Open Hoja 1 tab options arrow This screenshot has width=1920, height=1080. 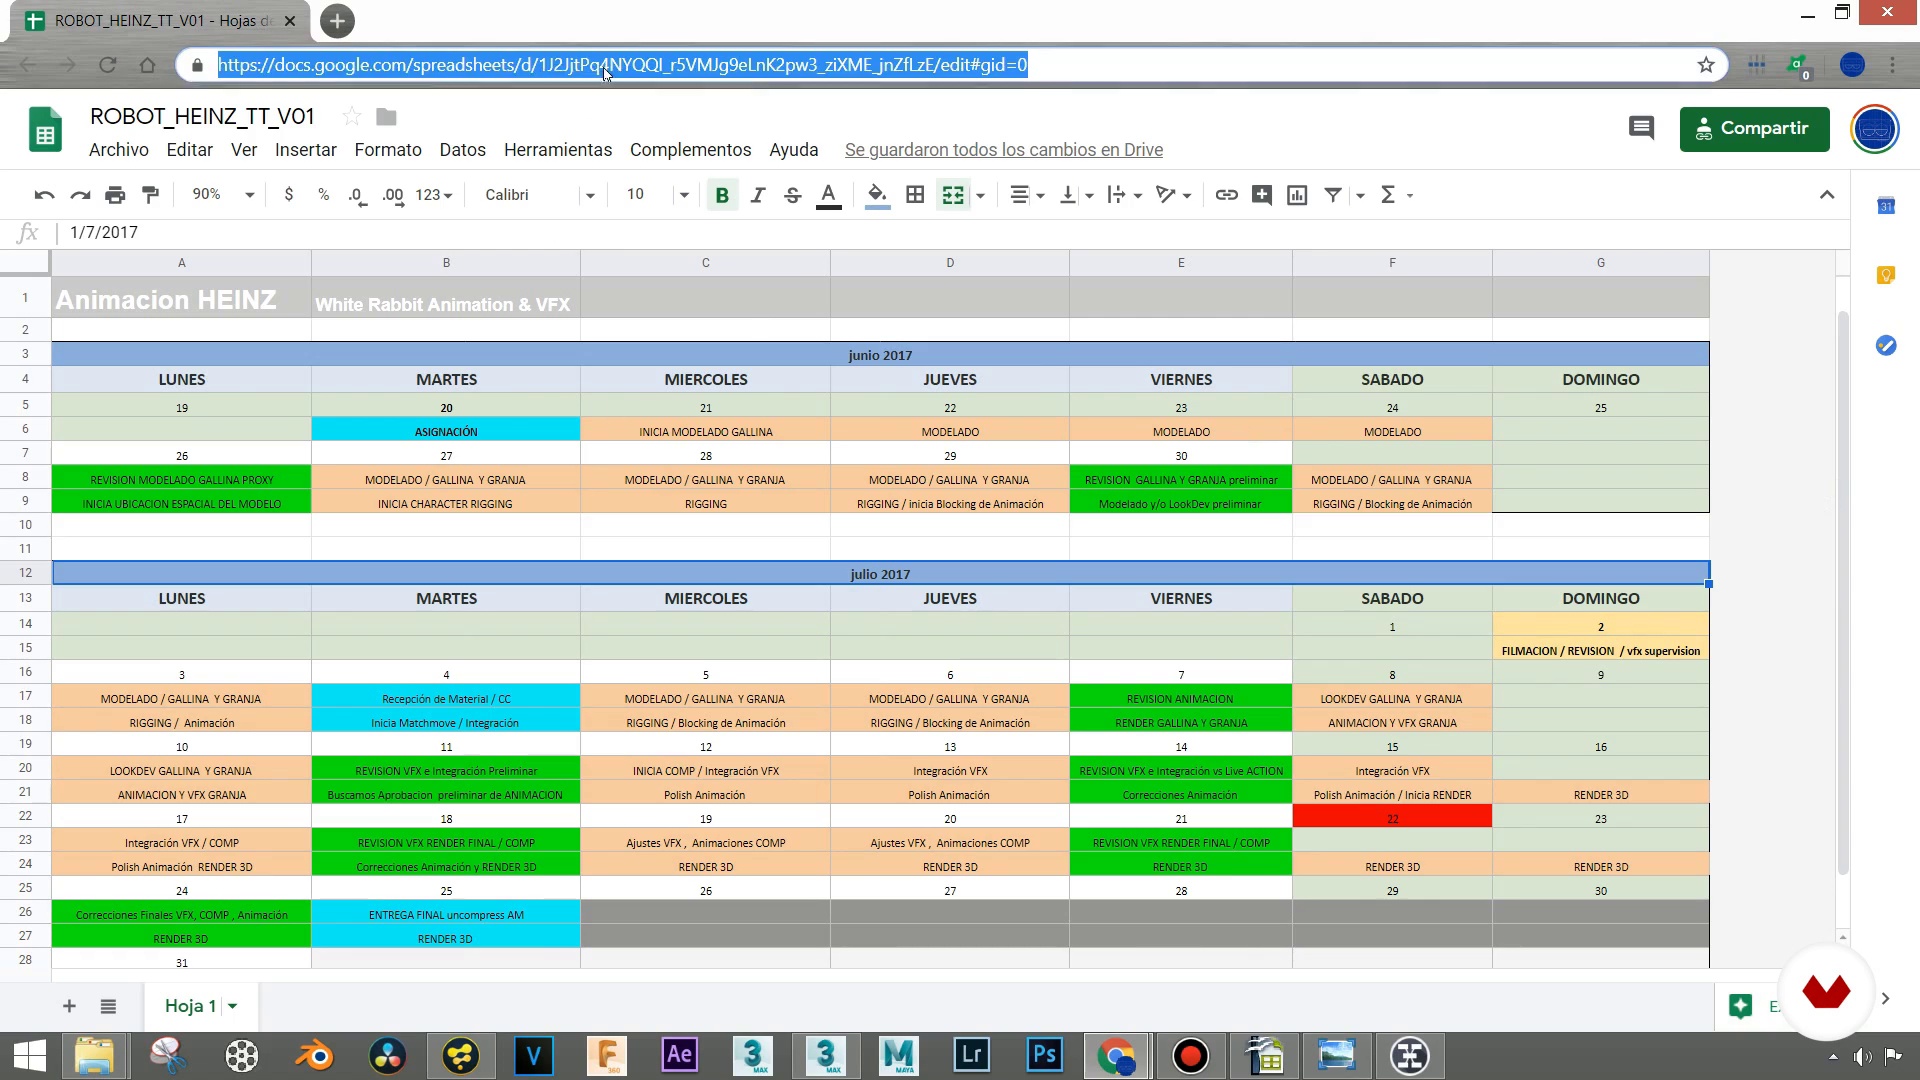(x=232, y=1006)
